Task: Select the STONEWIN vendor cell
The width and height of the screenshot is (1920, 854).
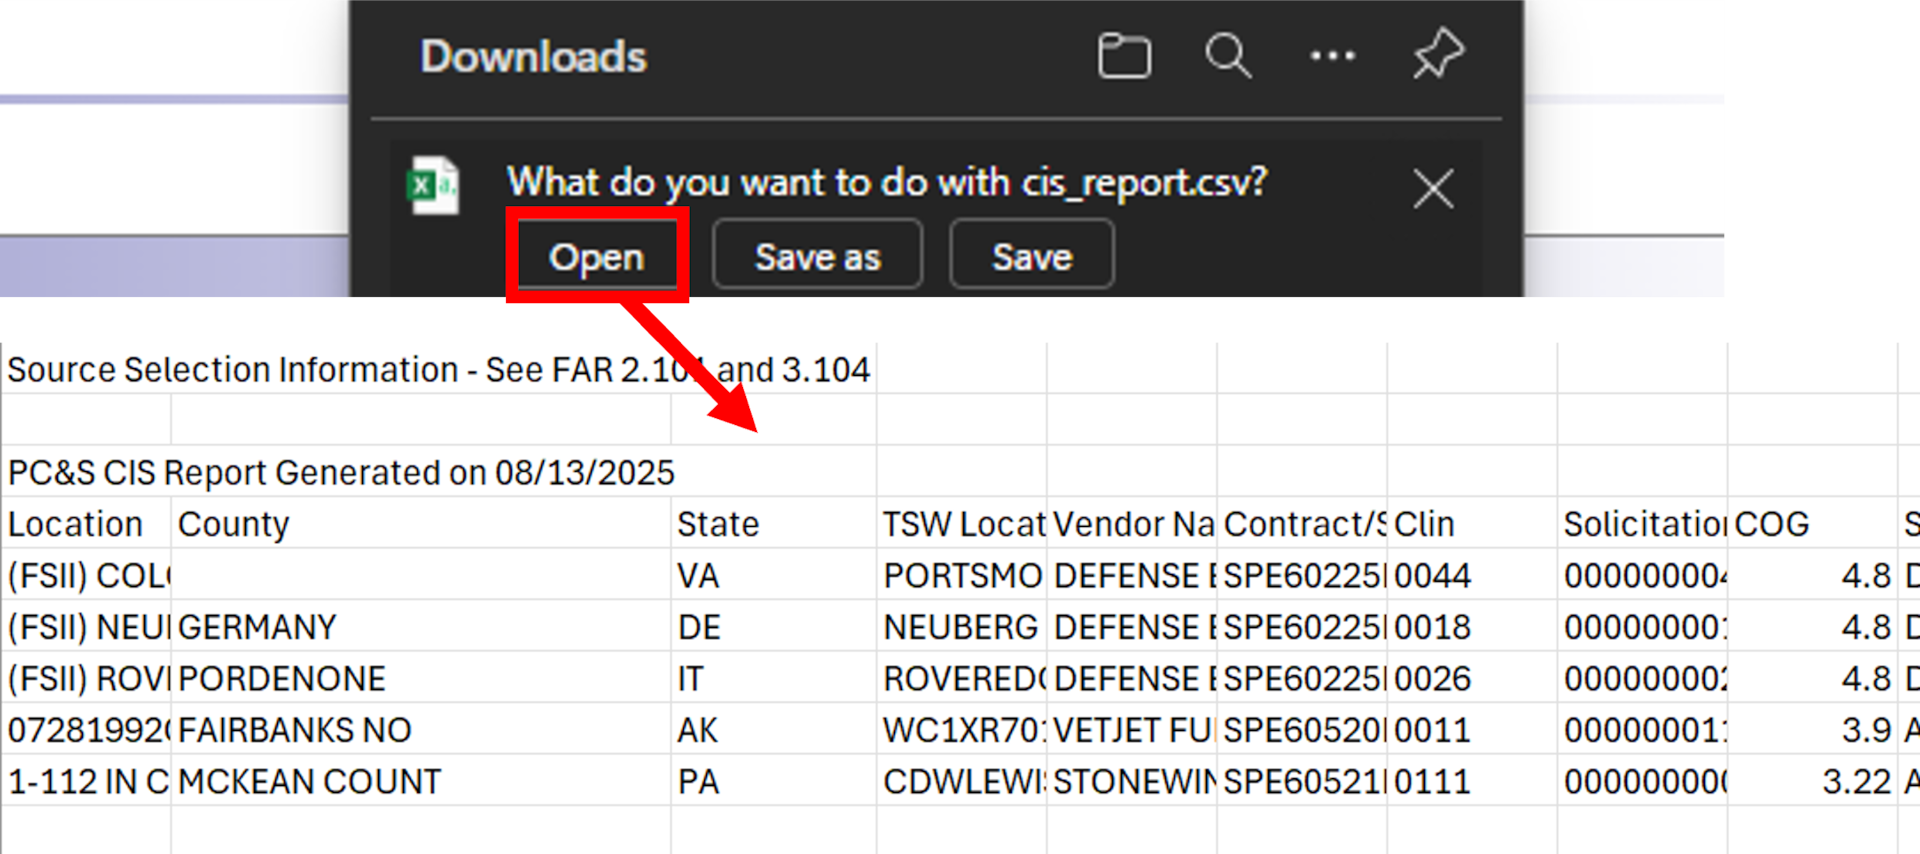Action: coord(1132,781)
